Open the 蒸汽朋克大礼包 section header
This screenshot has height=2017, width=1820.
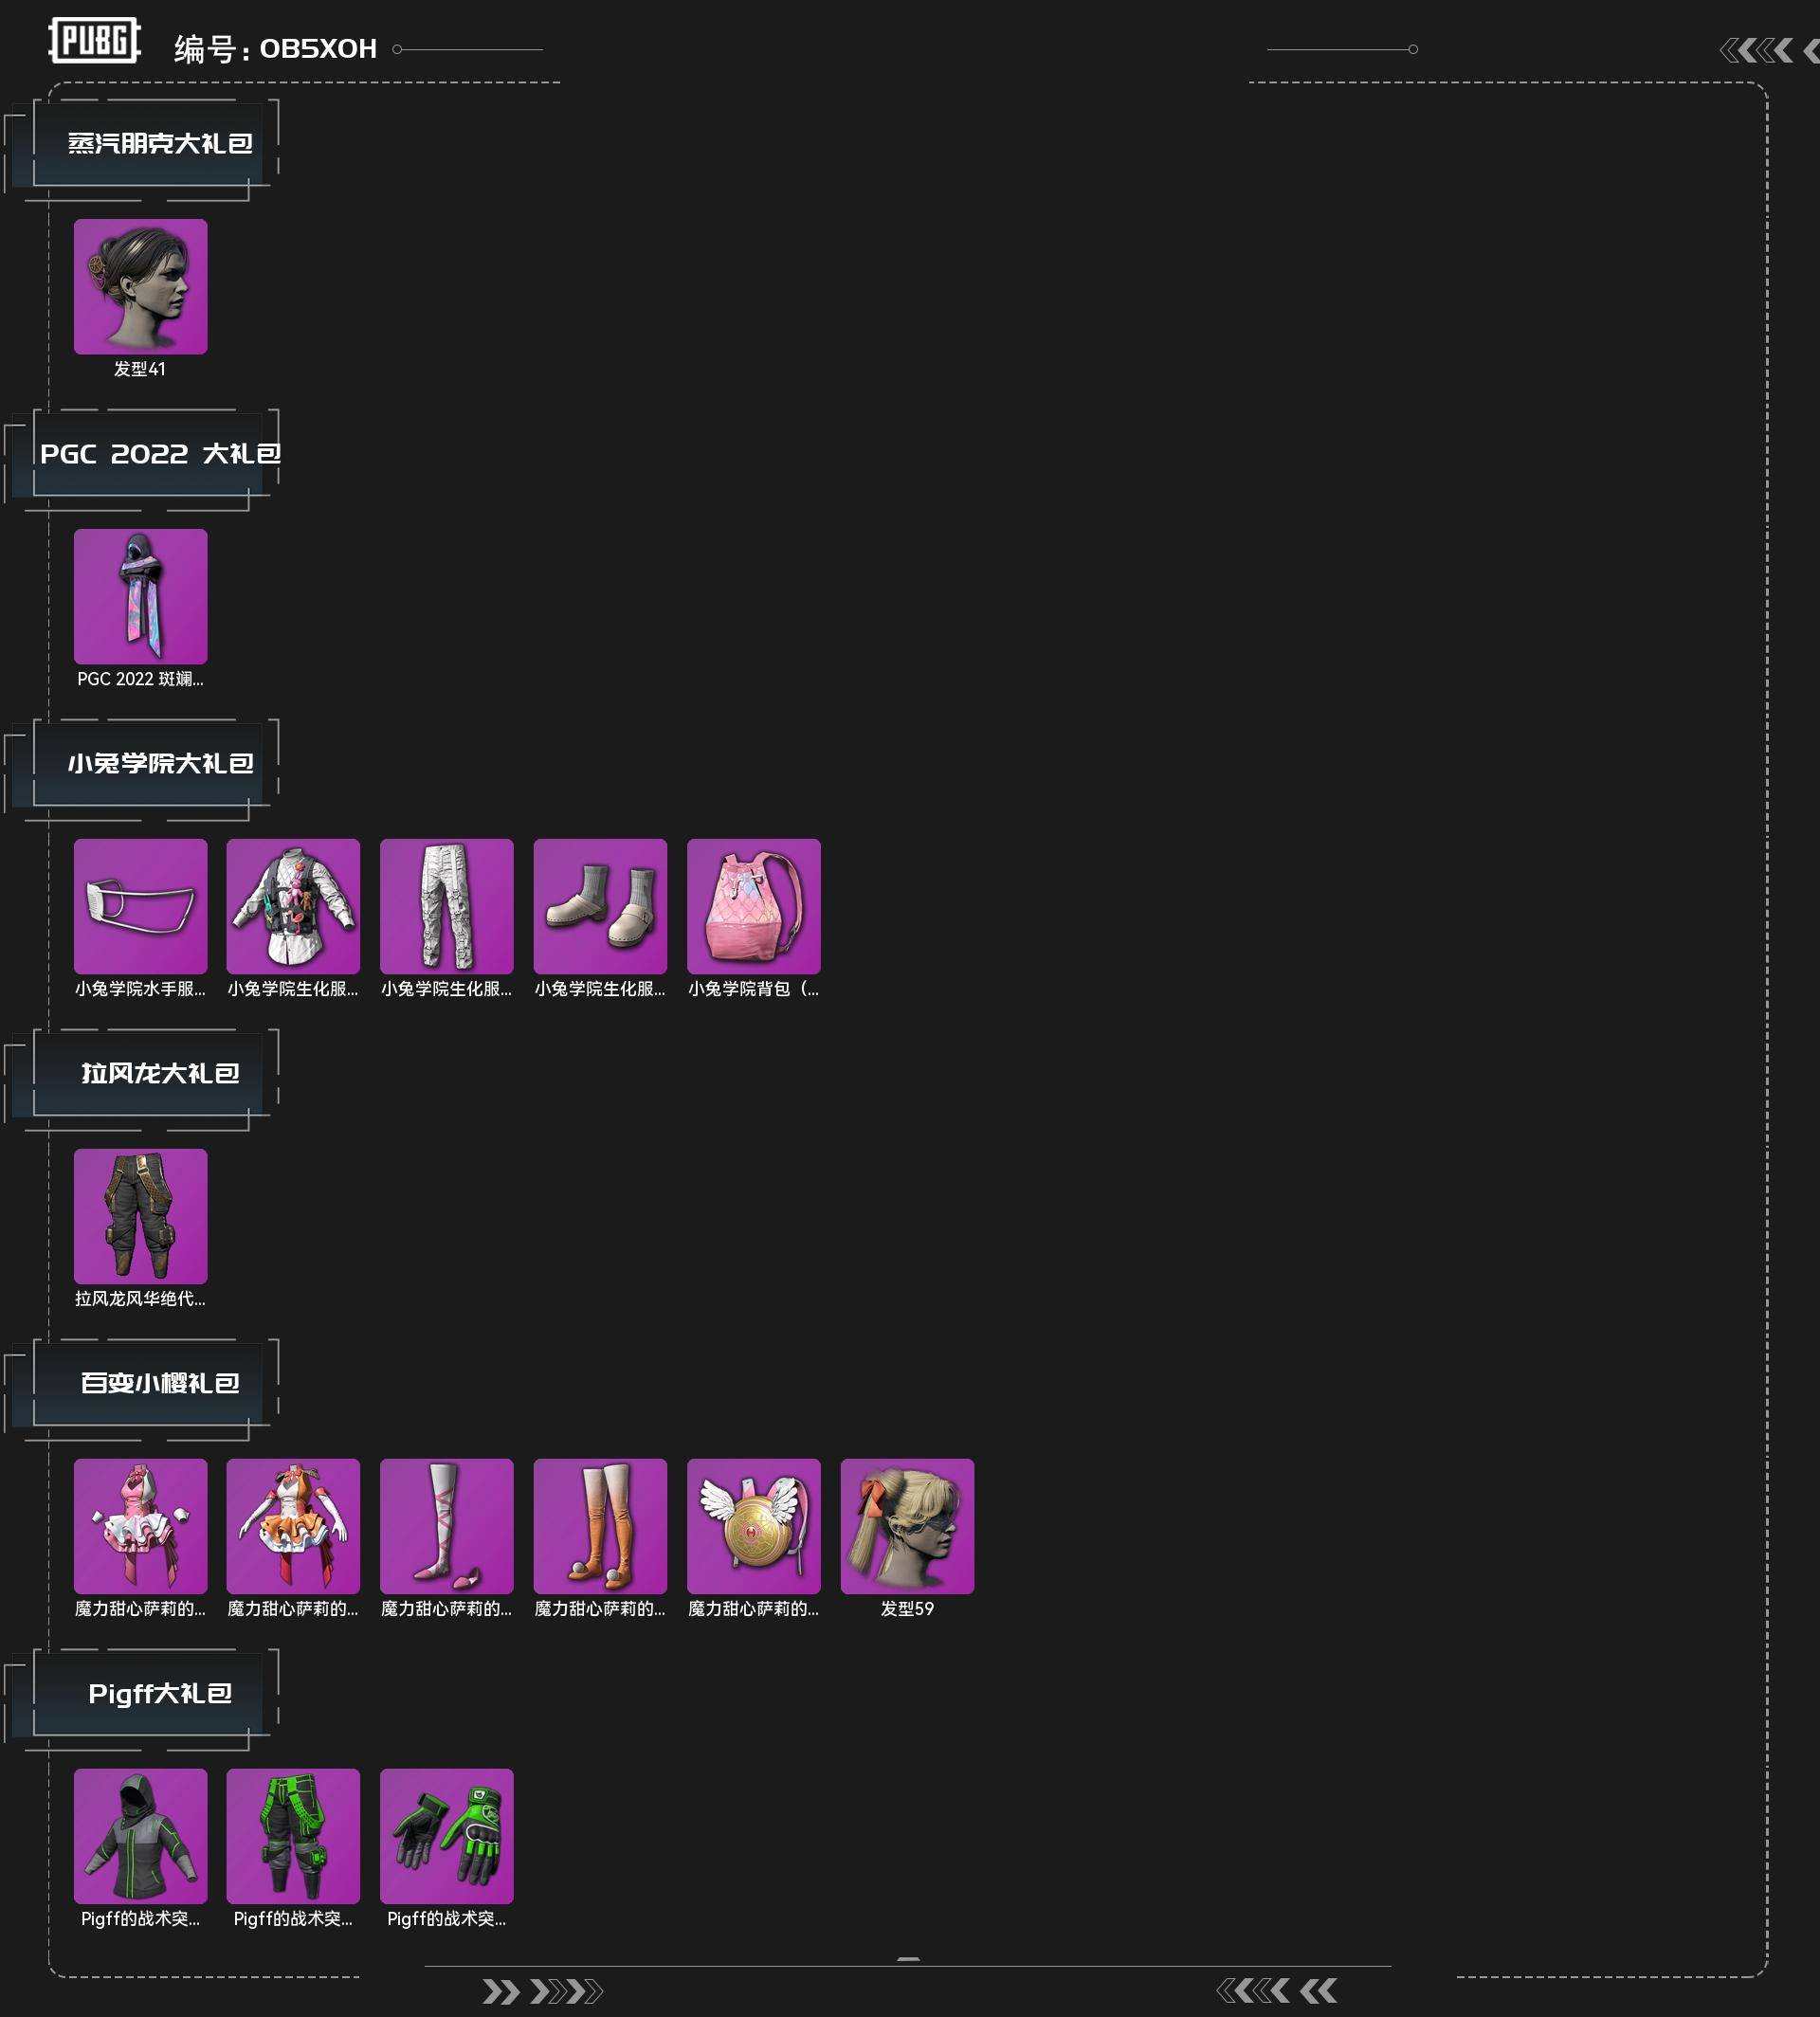coord(160,144)
